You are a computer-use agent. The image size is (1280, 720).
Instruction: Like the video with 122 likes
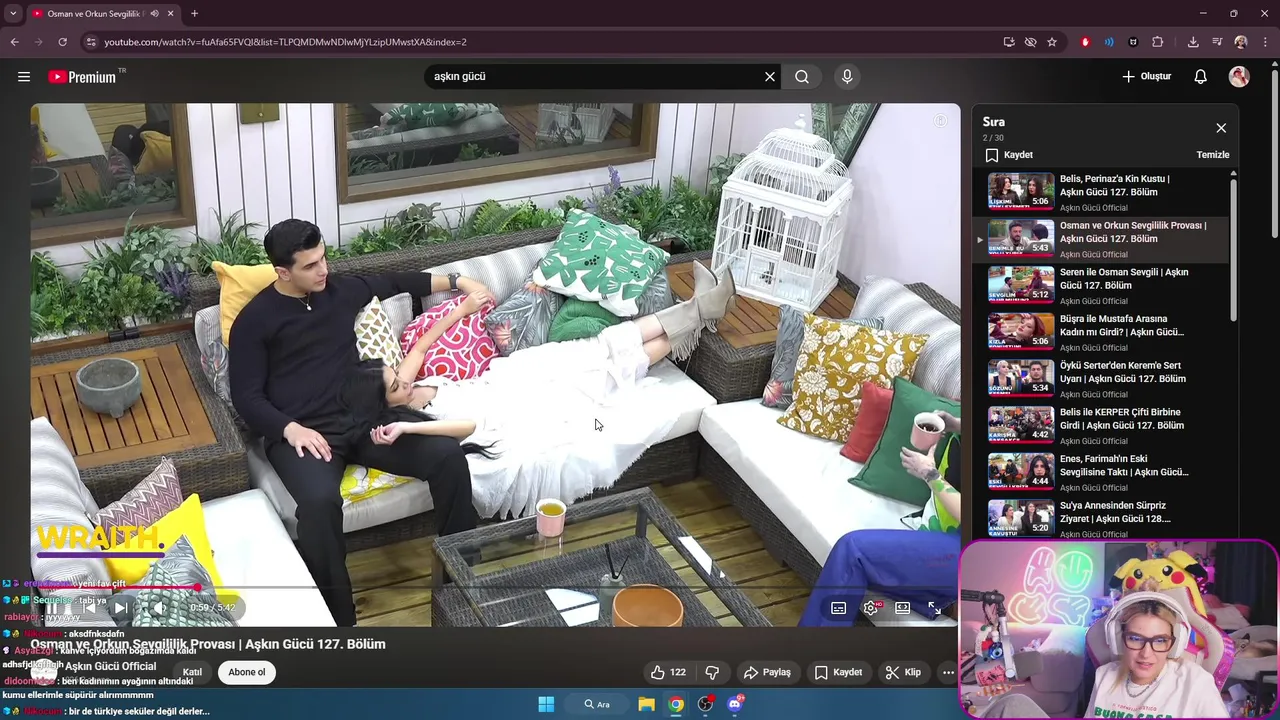(668, 672)
